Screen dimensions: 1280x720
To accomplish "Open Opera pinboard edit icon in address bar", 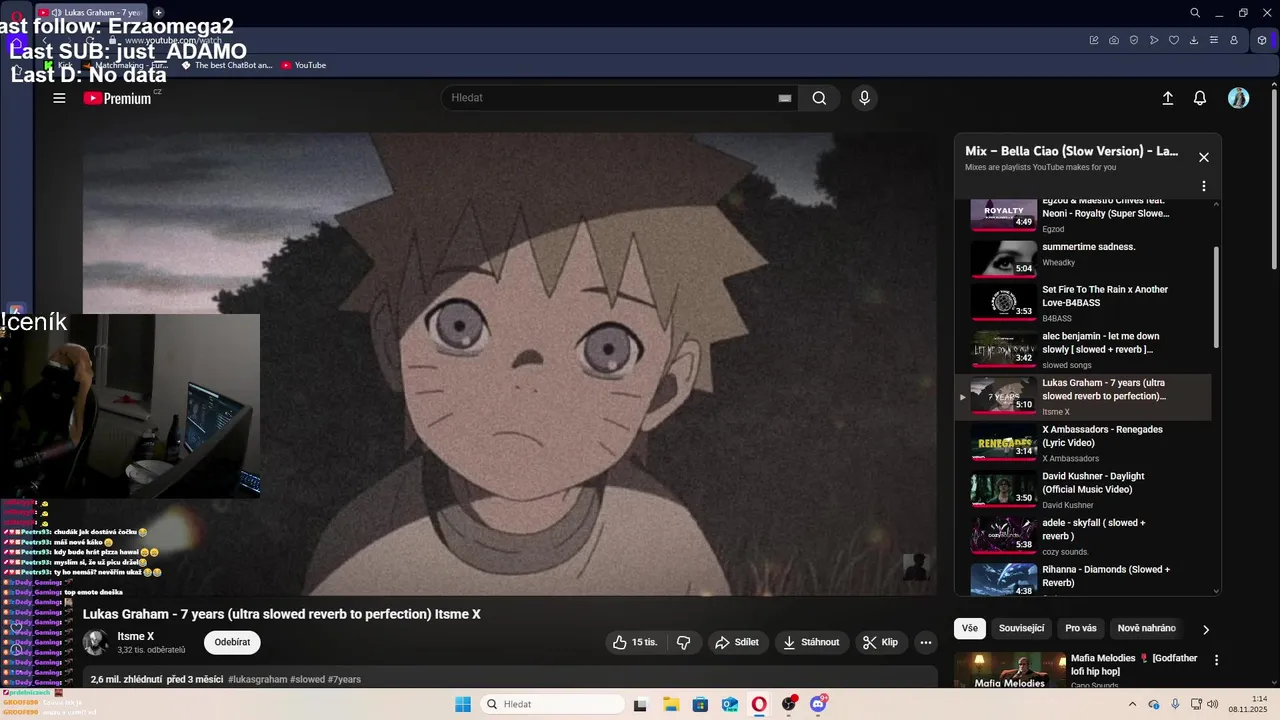I will pyautogui.click(x=1094, y=40).
